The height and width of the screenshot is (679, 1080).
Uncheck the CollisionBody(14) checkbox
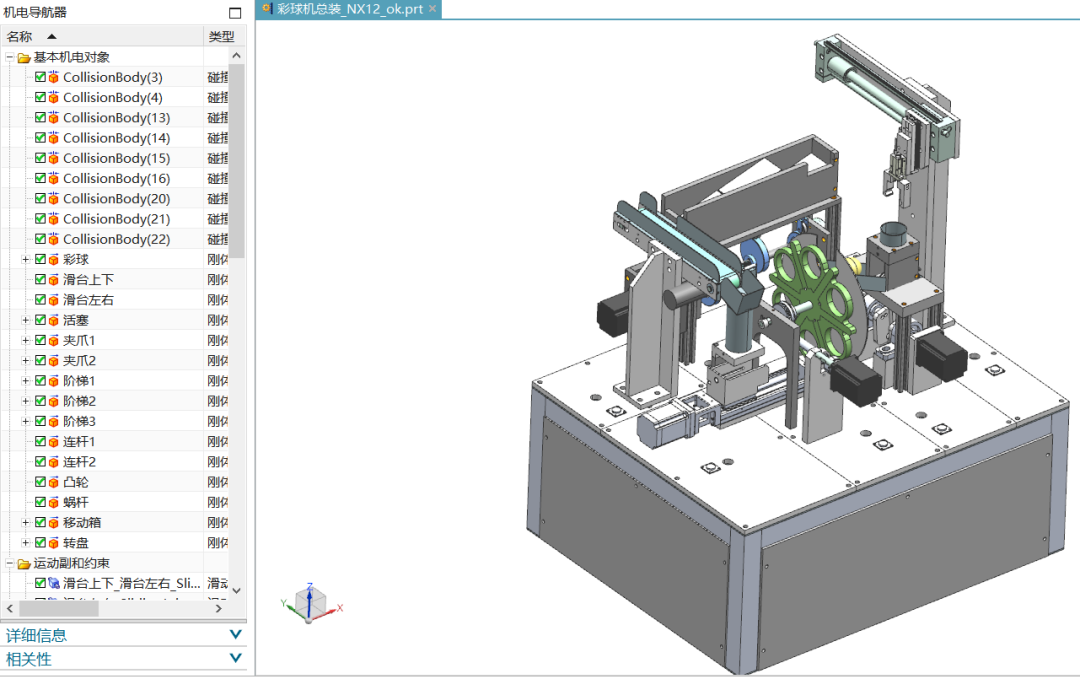click(x=40, y=138)
